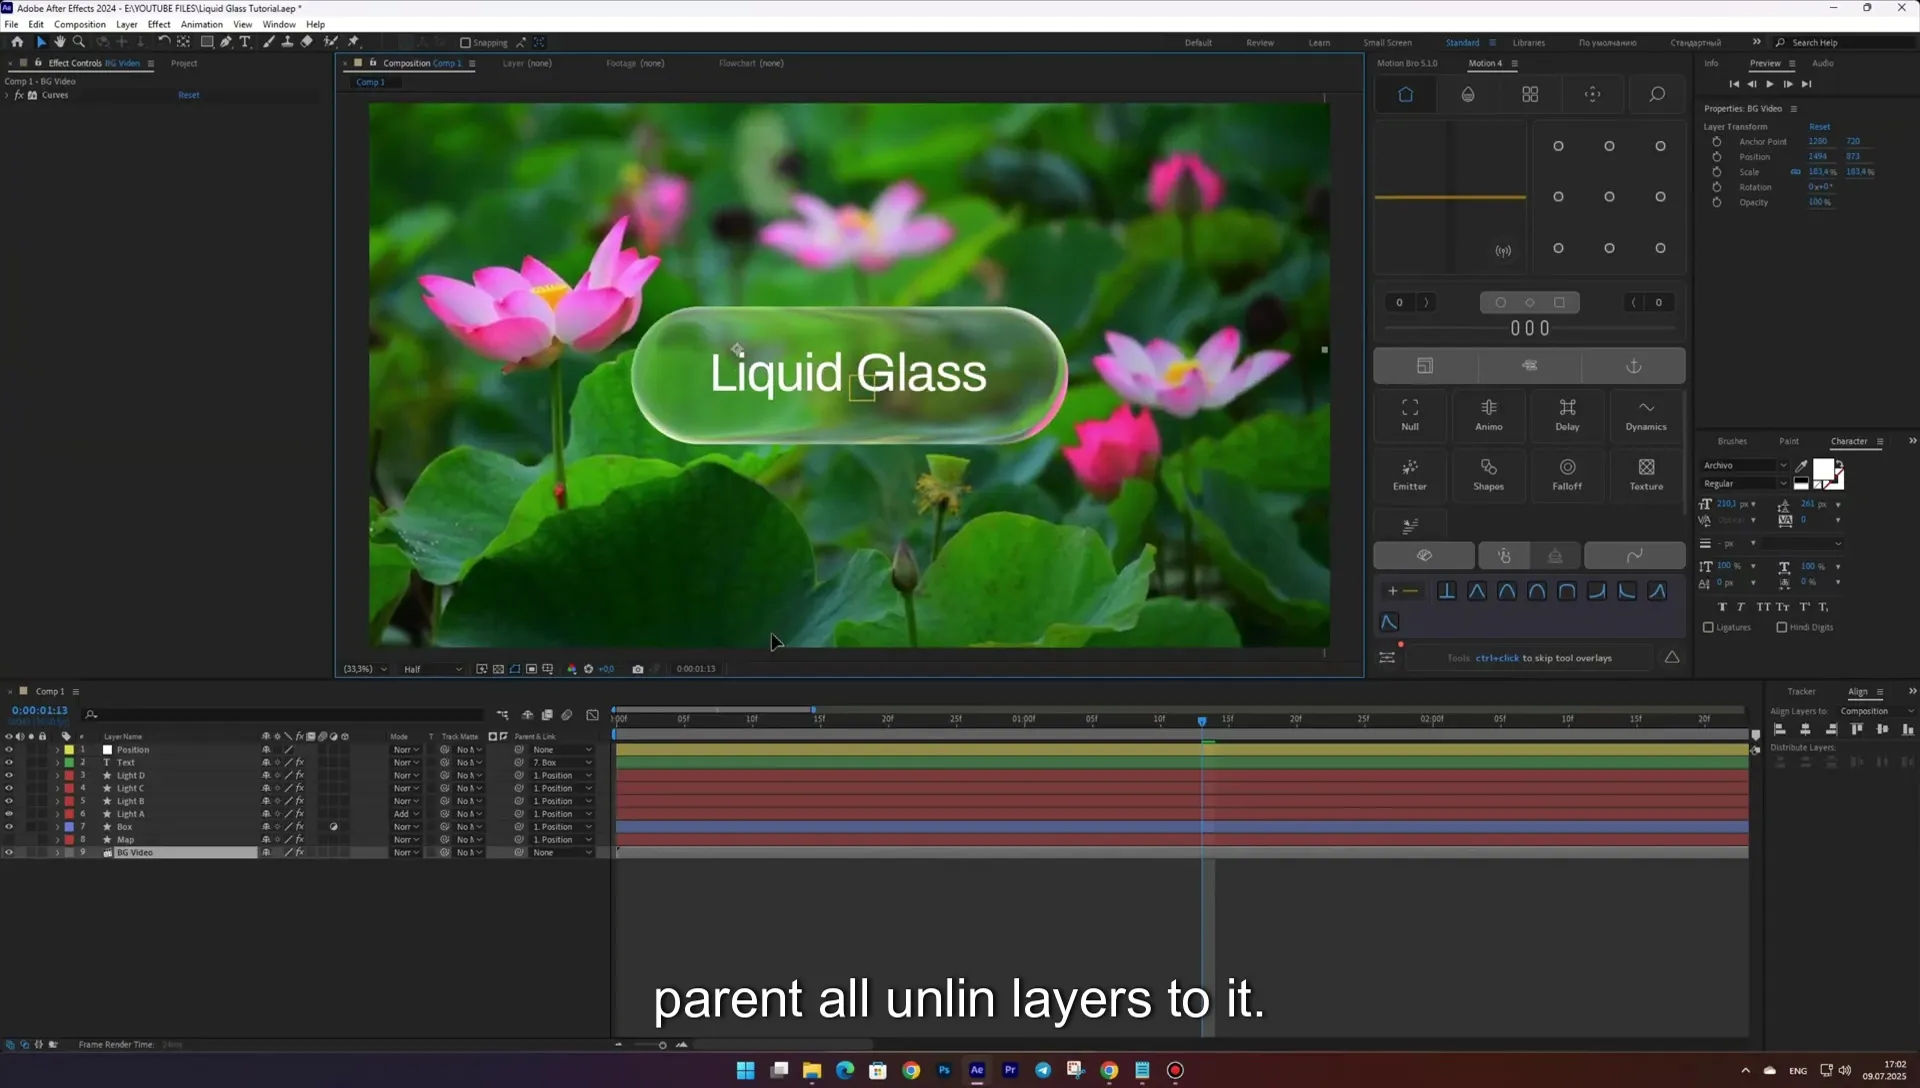Hide the BG Video layer

9,853
